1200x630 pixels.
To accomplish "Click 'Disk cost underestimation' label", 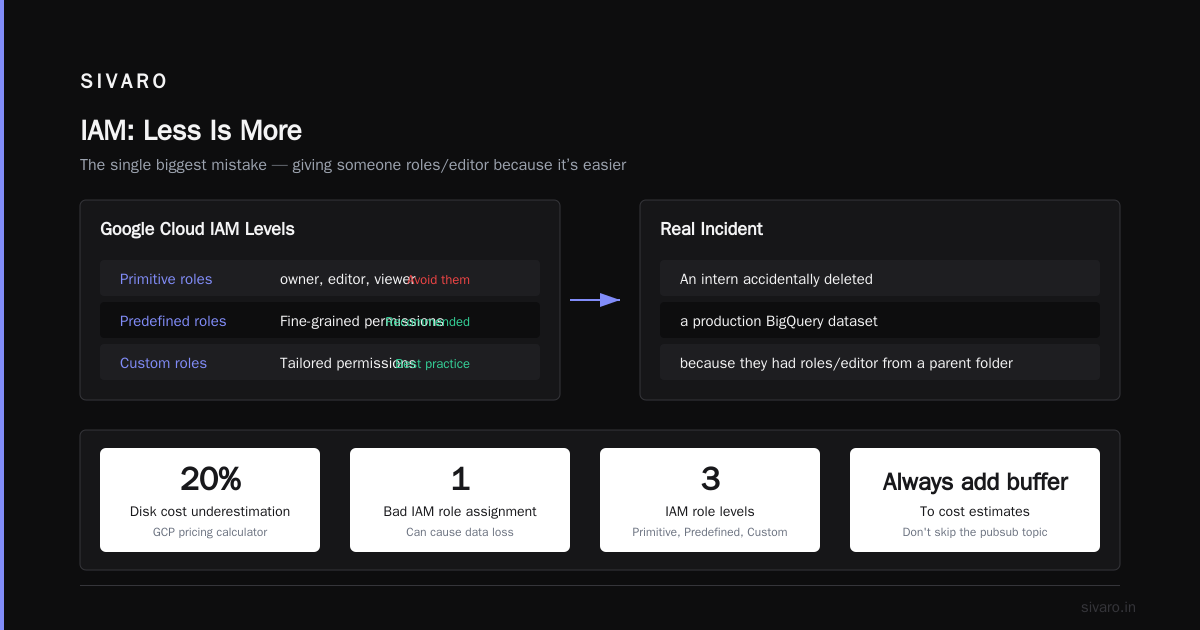I will (x=210, y=511).
